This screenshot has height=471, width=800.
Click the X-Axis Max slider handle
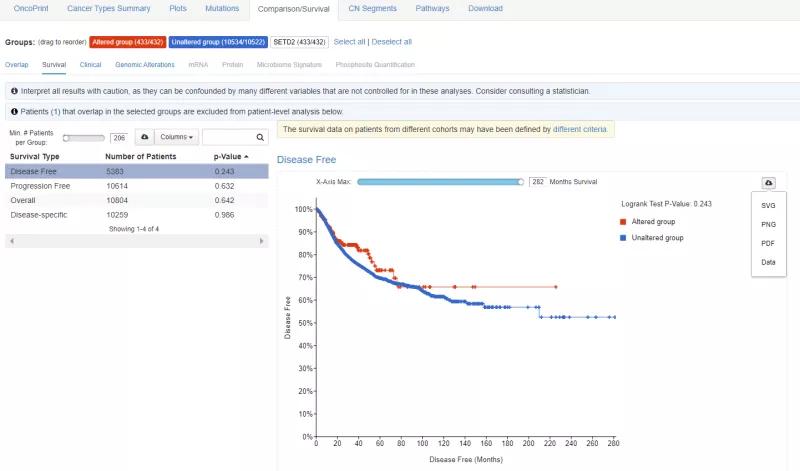(521, 182)
